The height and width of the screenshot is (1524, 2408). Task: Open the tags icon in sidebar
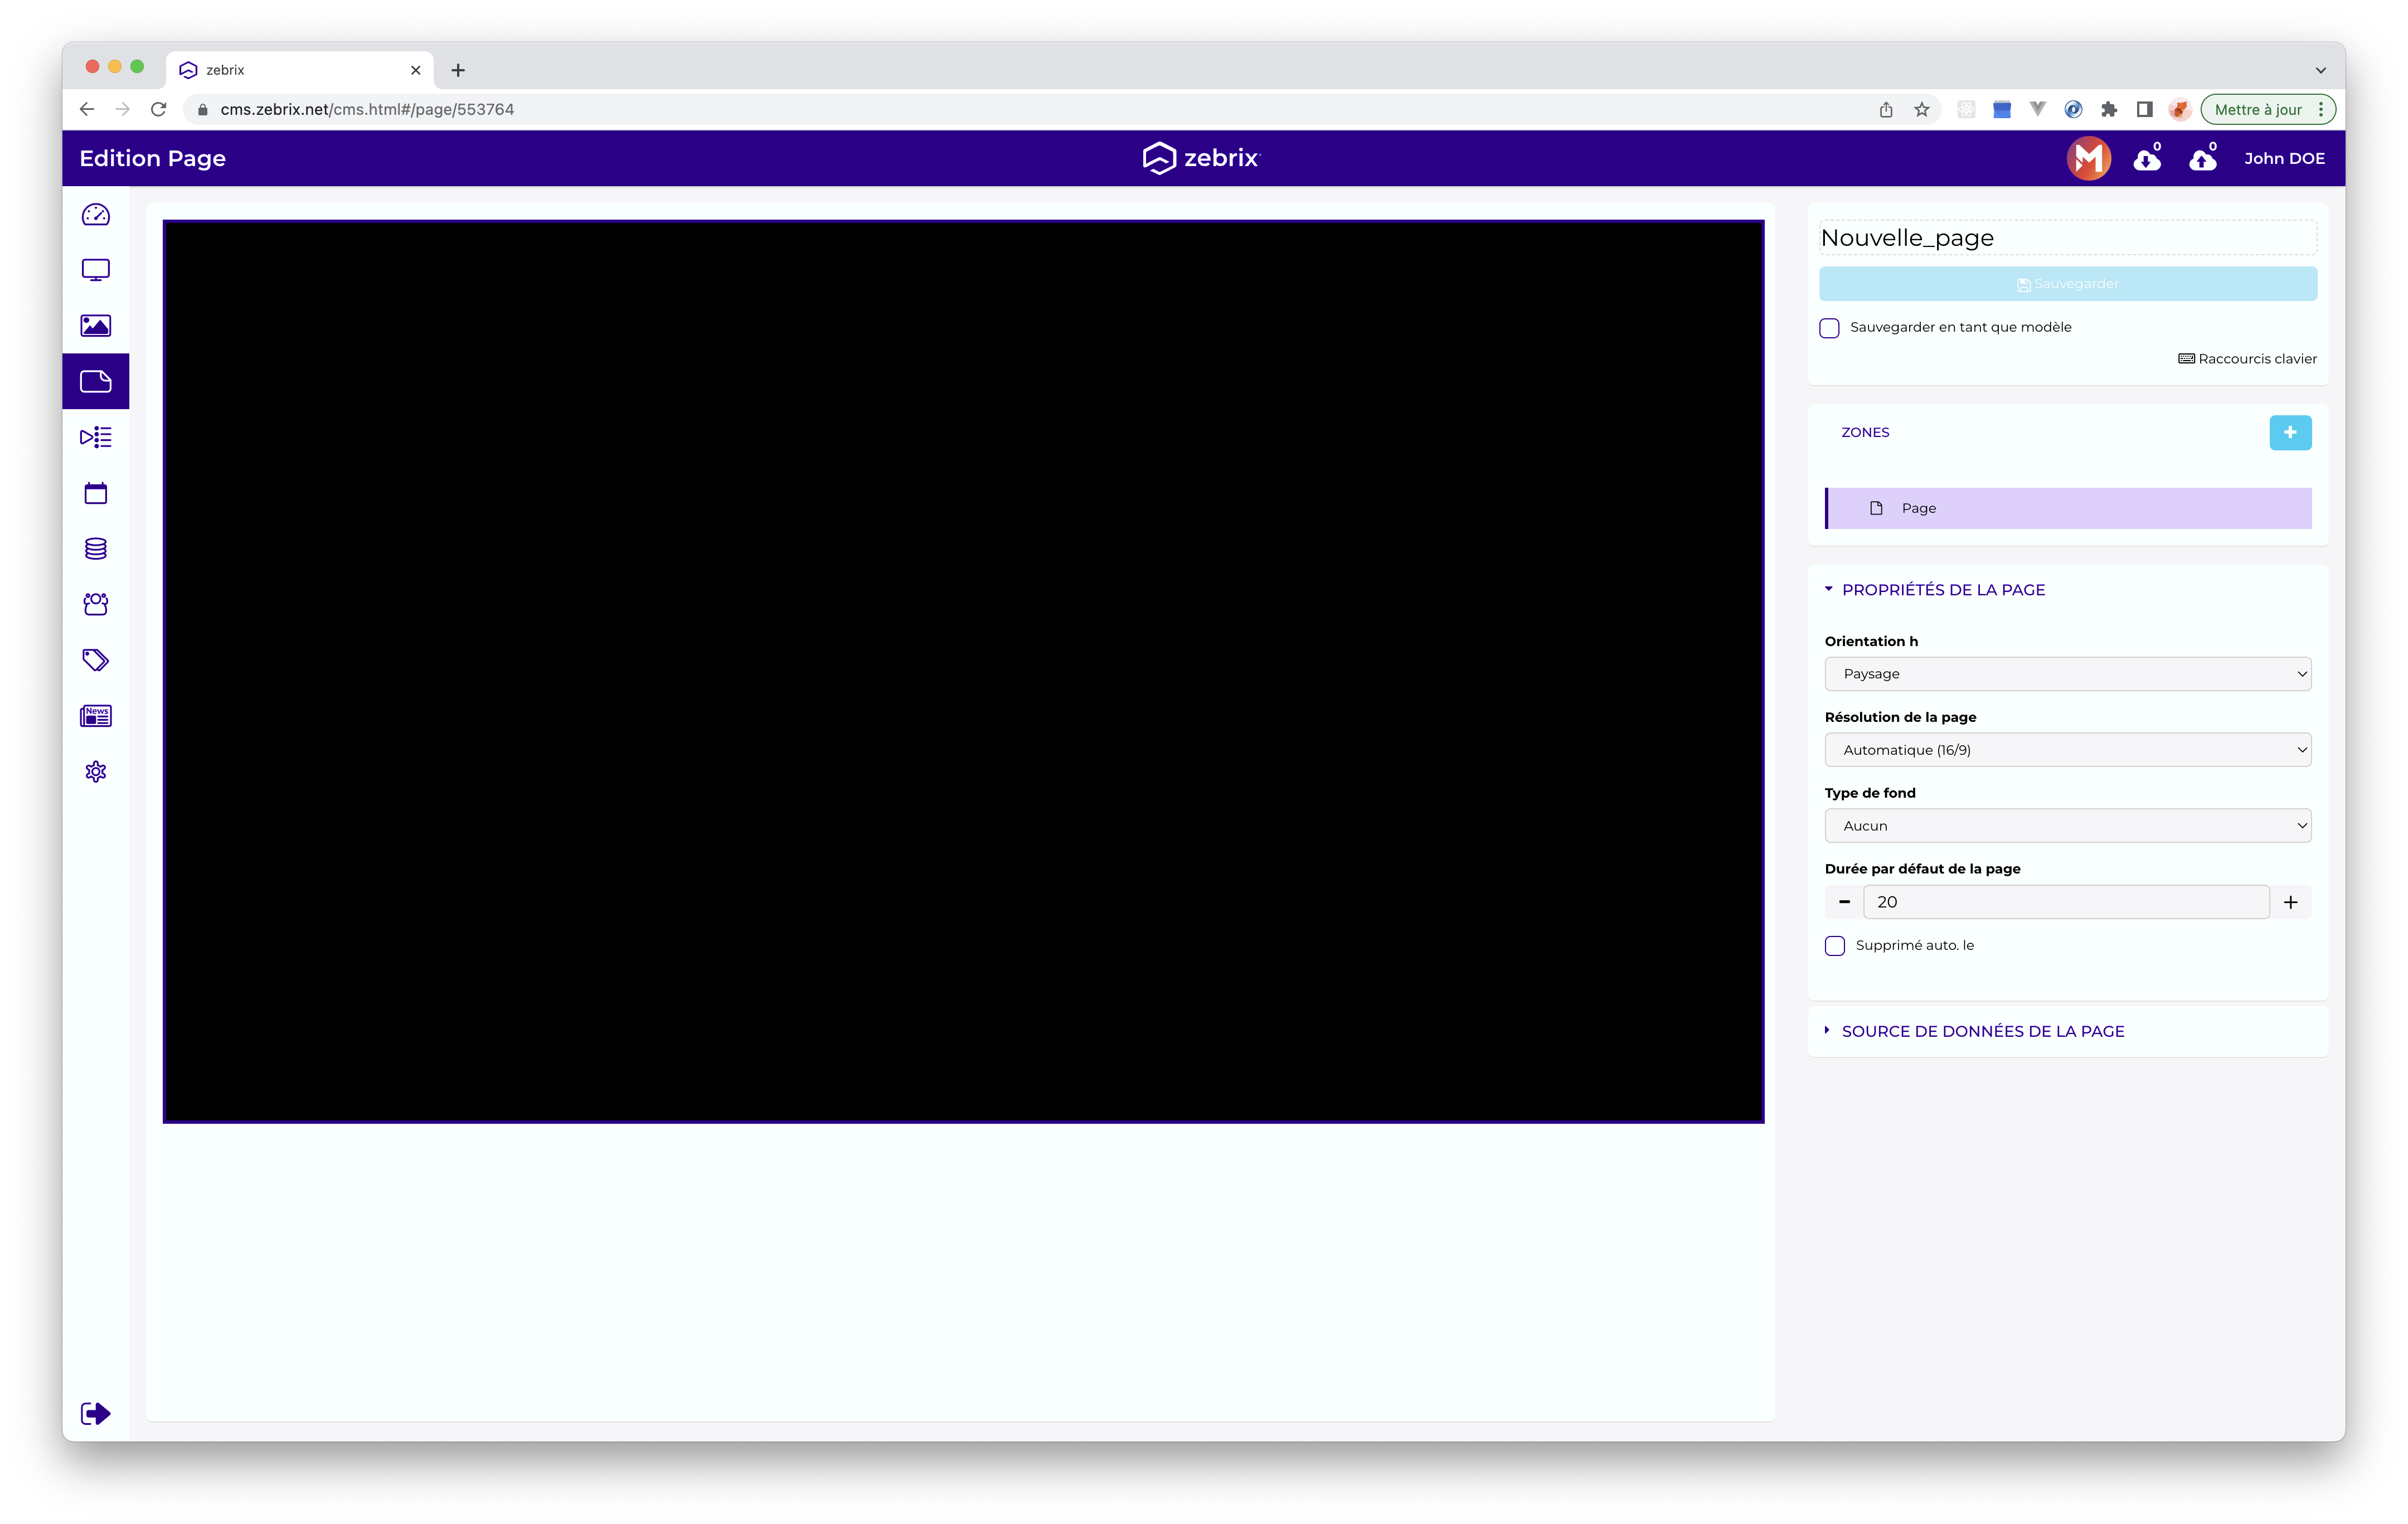tap(95, 660)
